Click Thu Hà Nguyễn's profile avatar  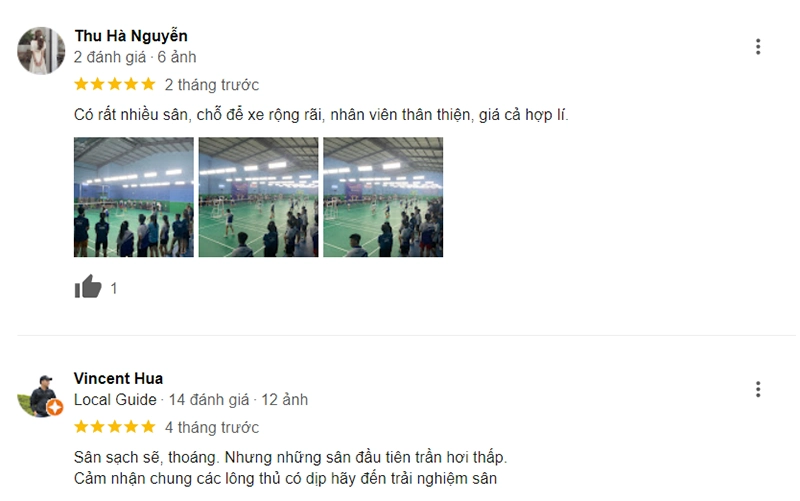coord(41,51)
